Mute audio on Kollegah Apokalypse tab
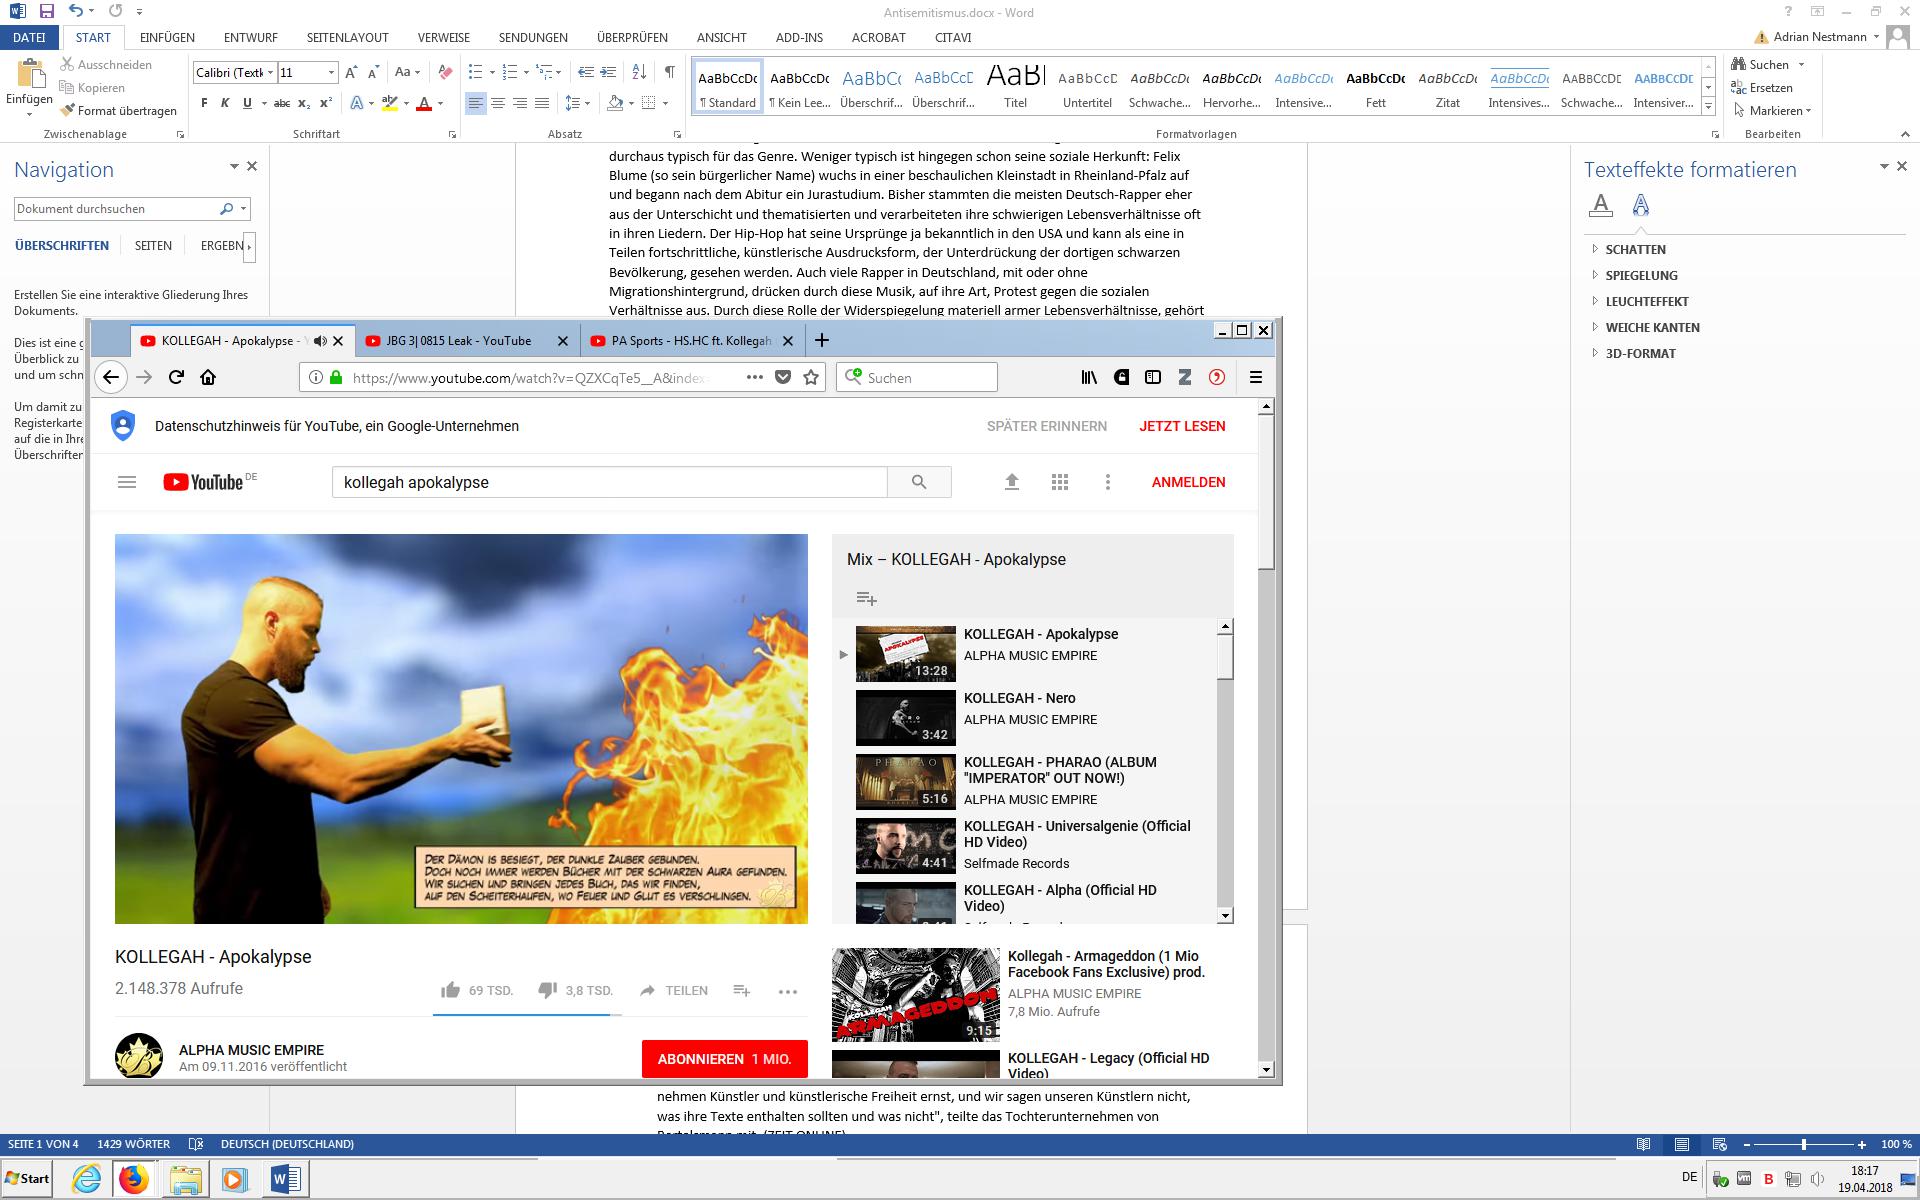Viewport: 1920px width, 1200px height. [320, 341]
